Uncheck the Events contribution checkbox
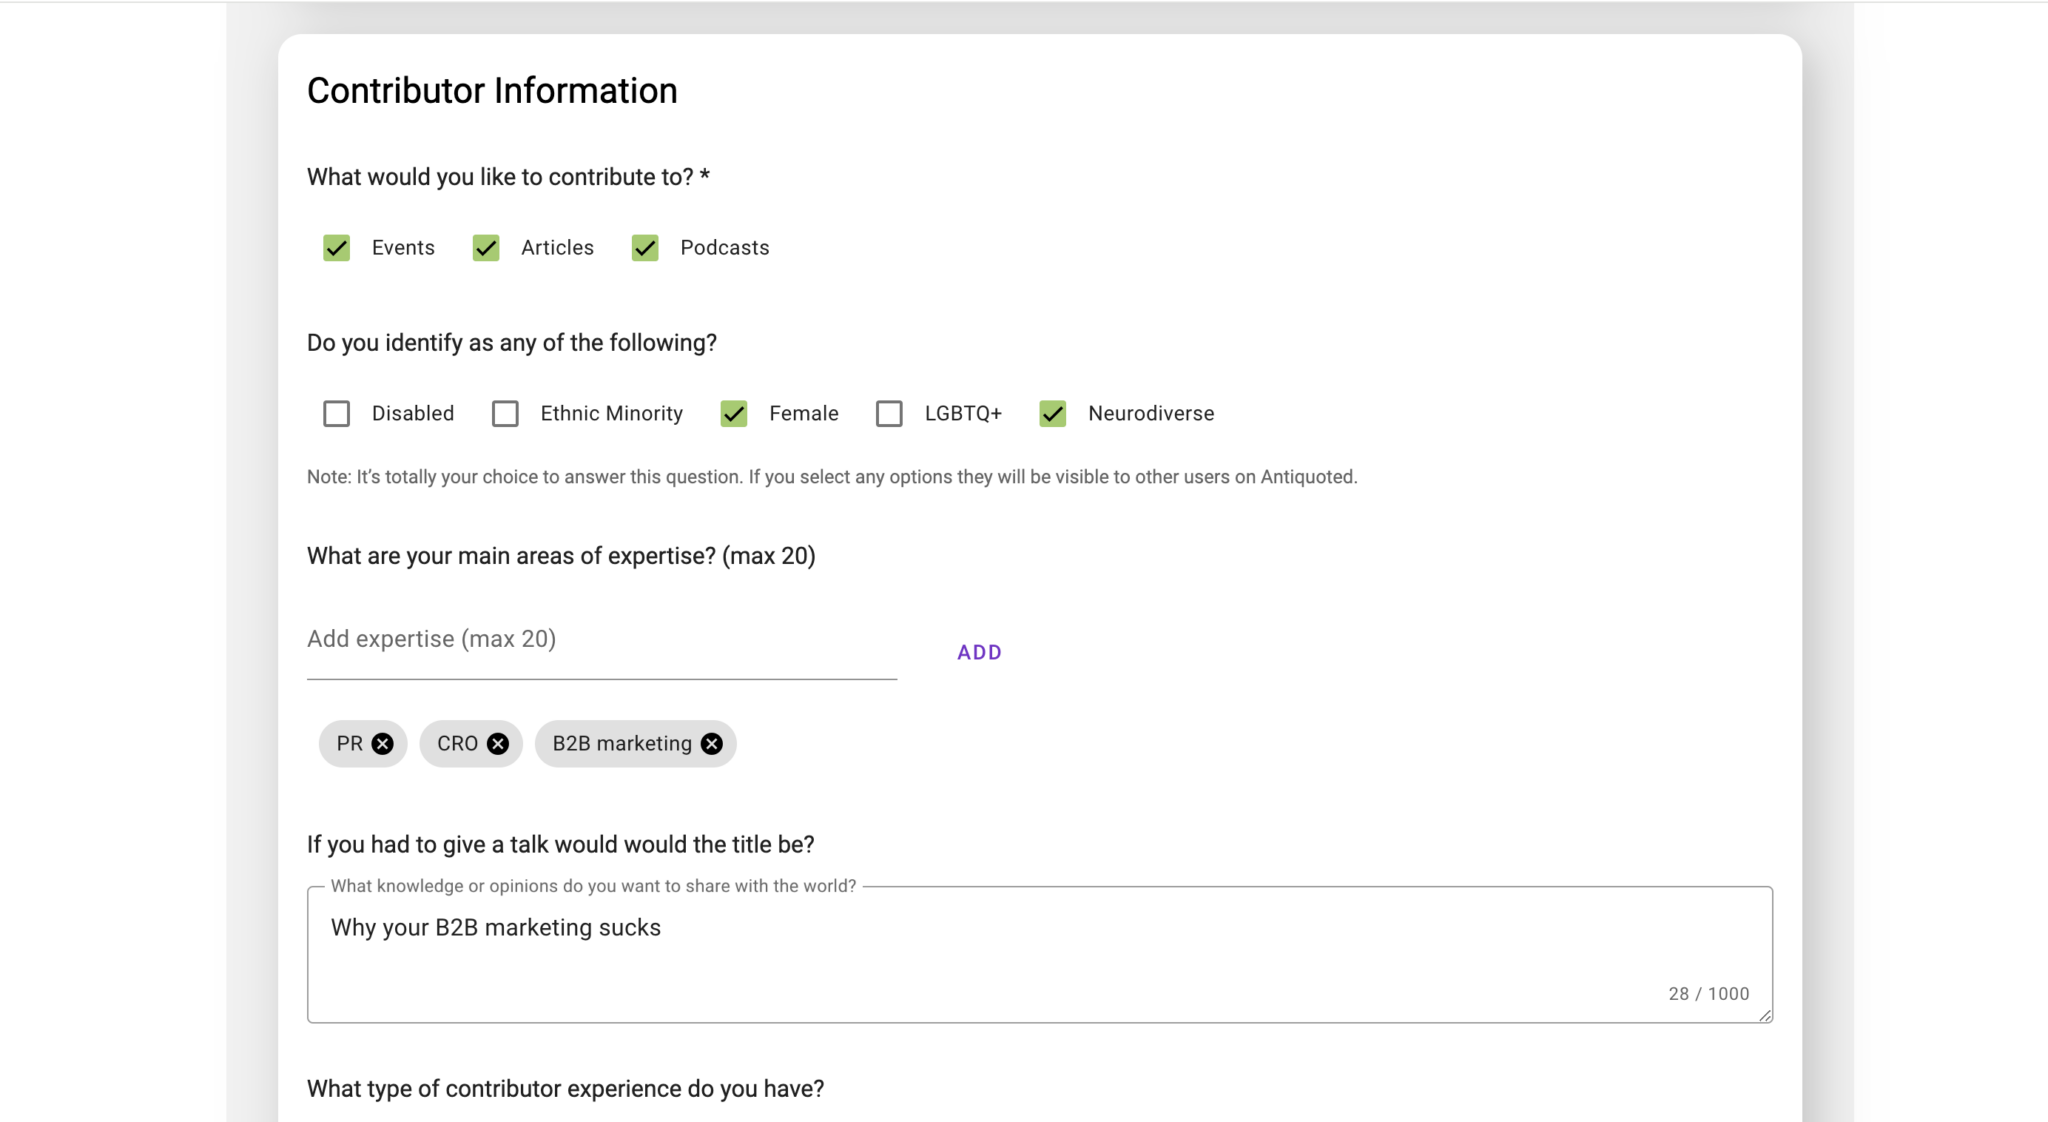 point(336,247)
